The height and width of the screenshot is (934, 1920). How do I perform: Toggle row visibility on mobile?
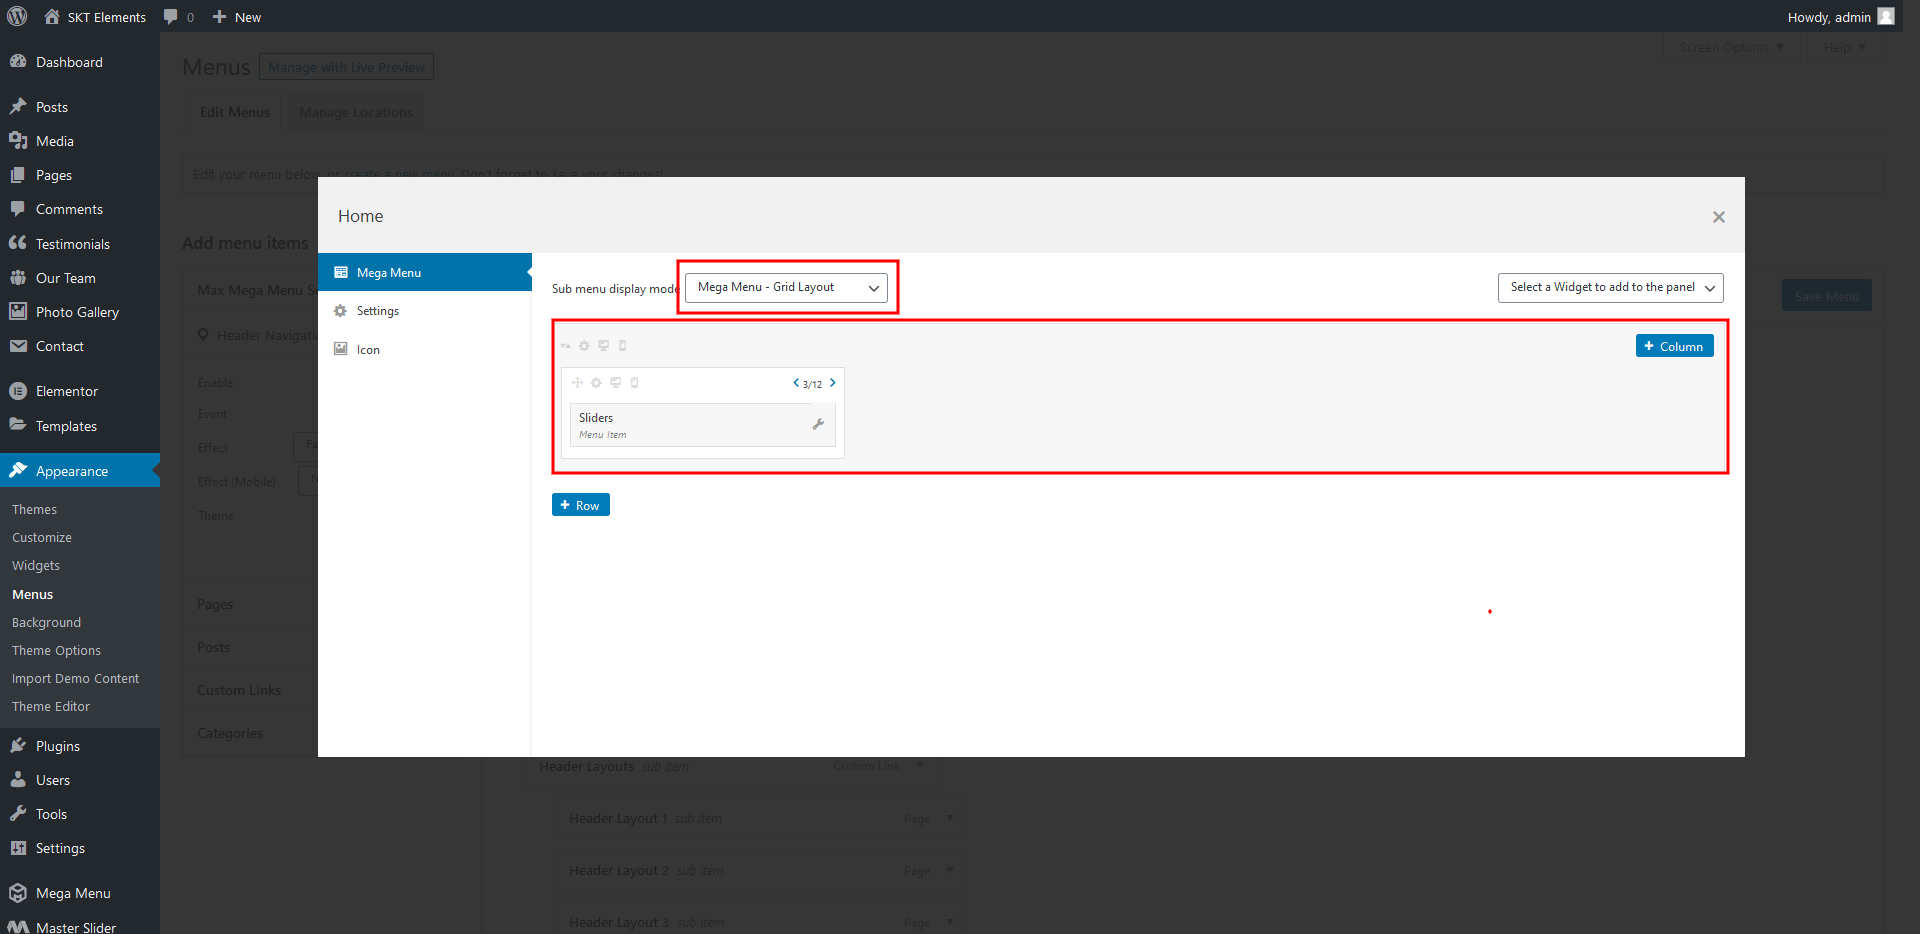(x=622, y=346)
